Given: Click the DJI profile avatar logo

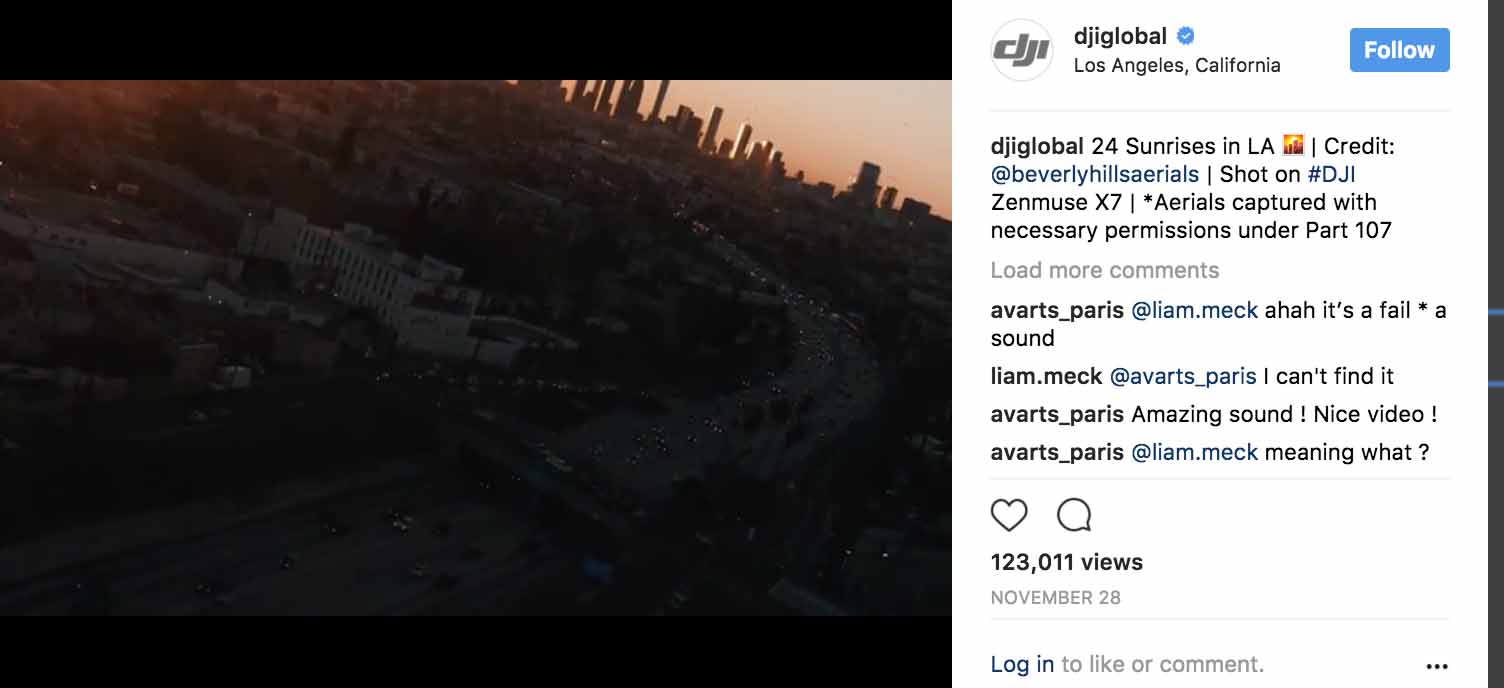Looking at the screenshot, I should pyautogui.click(x=1021, y=50).
